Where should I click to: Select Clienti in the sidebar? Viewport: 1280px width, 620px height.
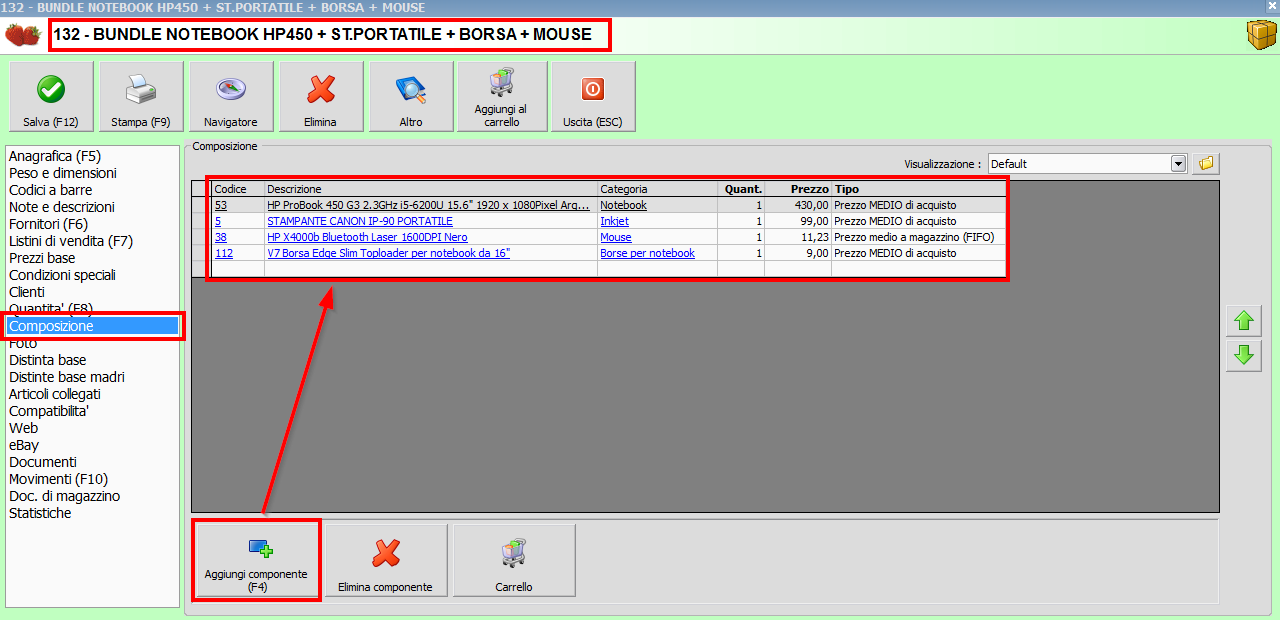coord(27,292)
